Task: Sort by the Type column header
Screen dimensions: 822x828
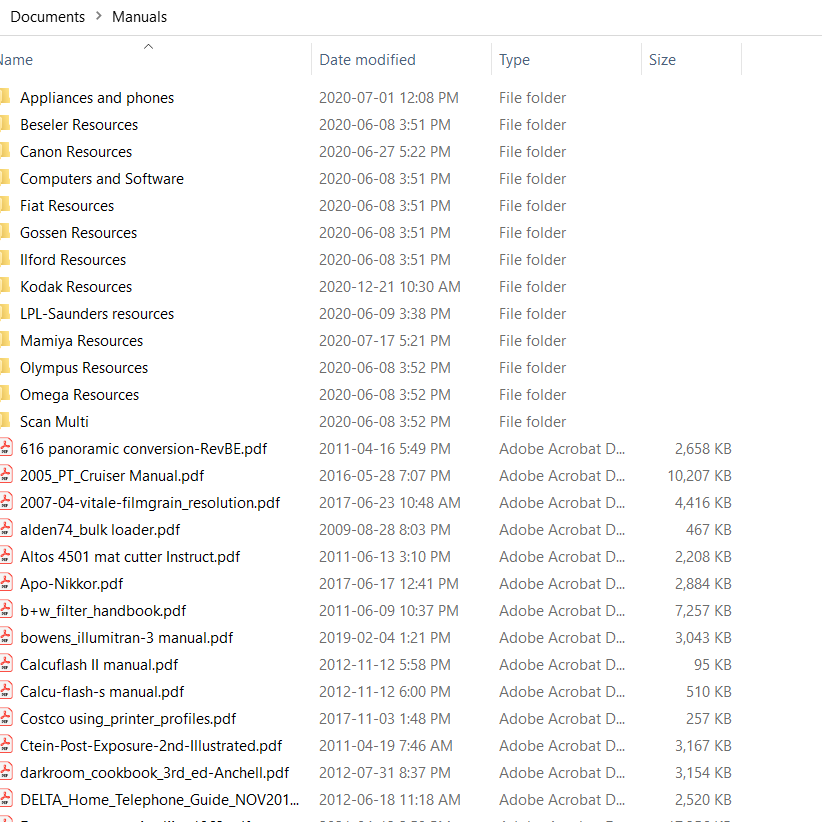Action: (514, 60)
